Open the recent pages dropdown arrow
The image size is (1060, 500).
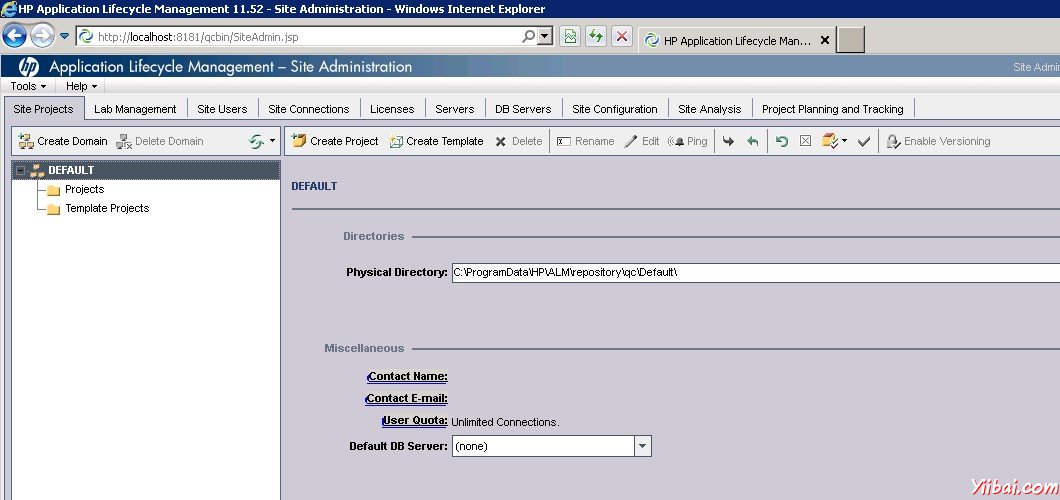(65, 36)
